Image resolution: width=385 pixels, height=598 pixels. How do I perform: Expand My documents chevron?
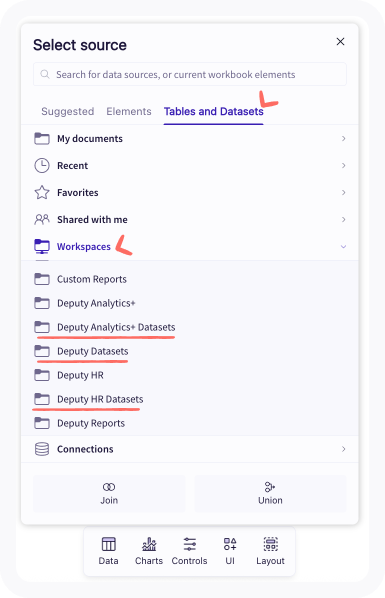[x=343, y=138]
